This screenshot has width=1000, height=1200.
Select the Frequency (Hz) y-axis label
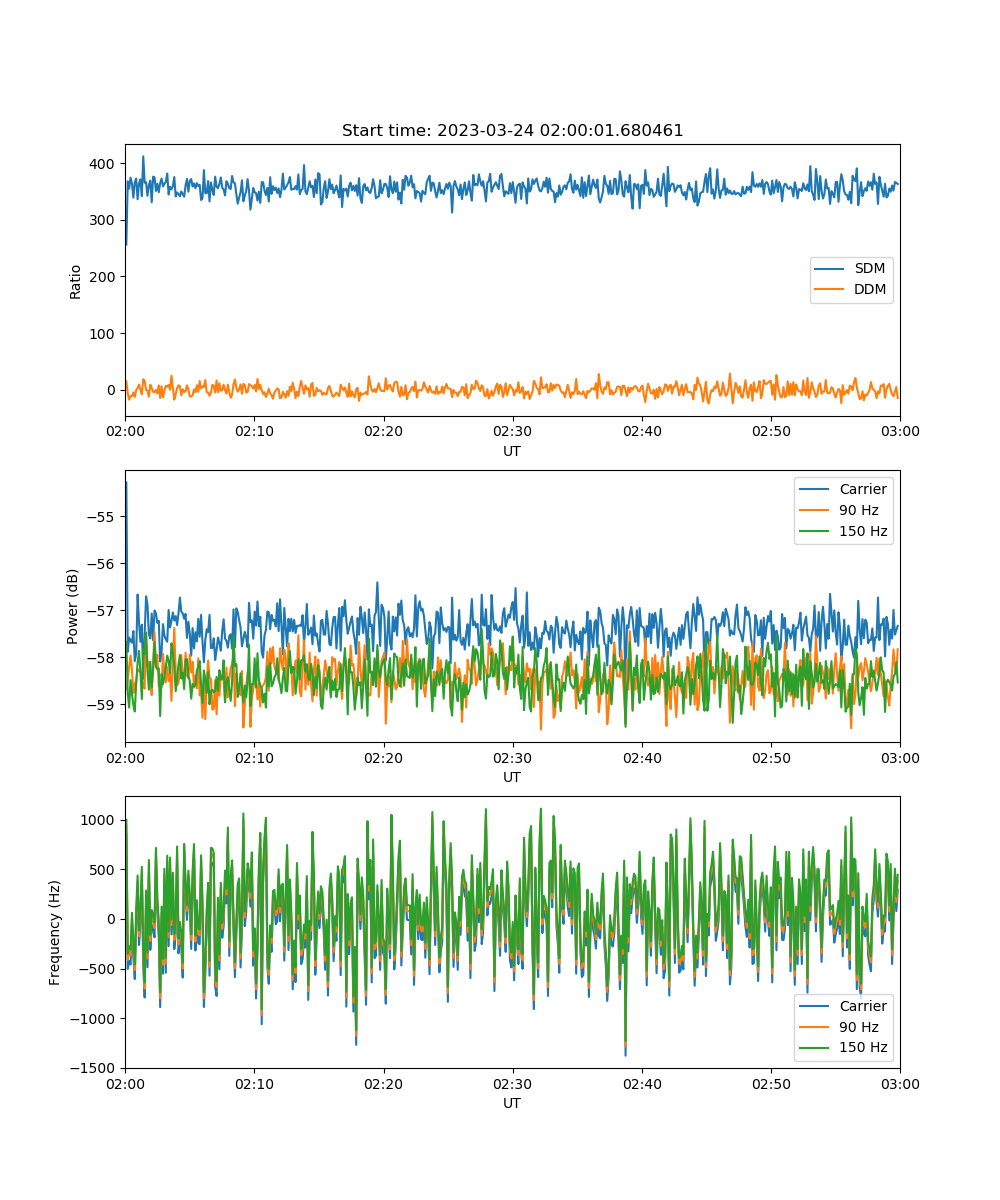tap(56, 933)
